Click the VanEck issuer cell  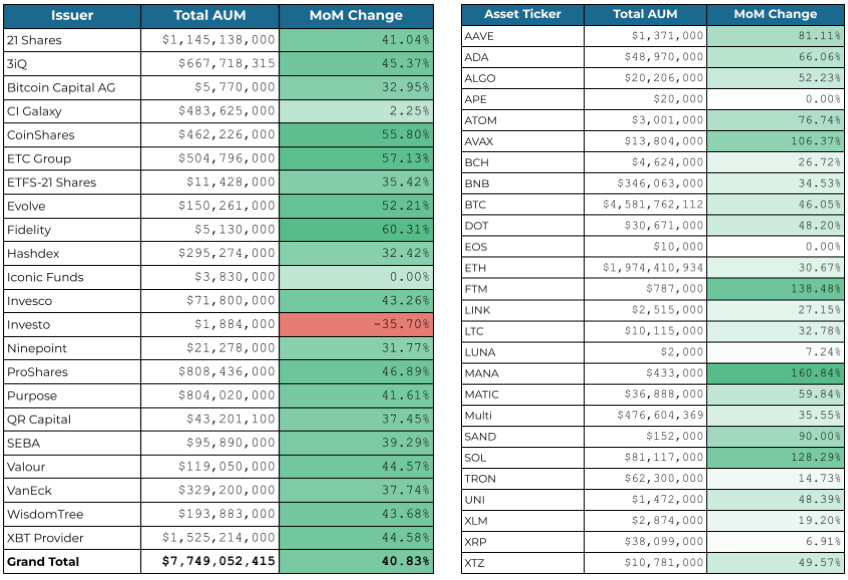[x=72, y=491]
